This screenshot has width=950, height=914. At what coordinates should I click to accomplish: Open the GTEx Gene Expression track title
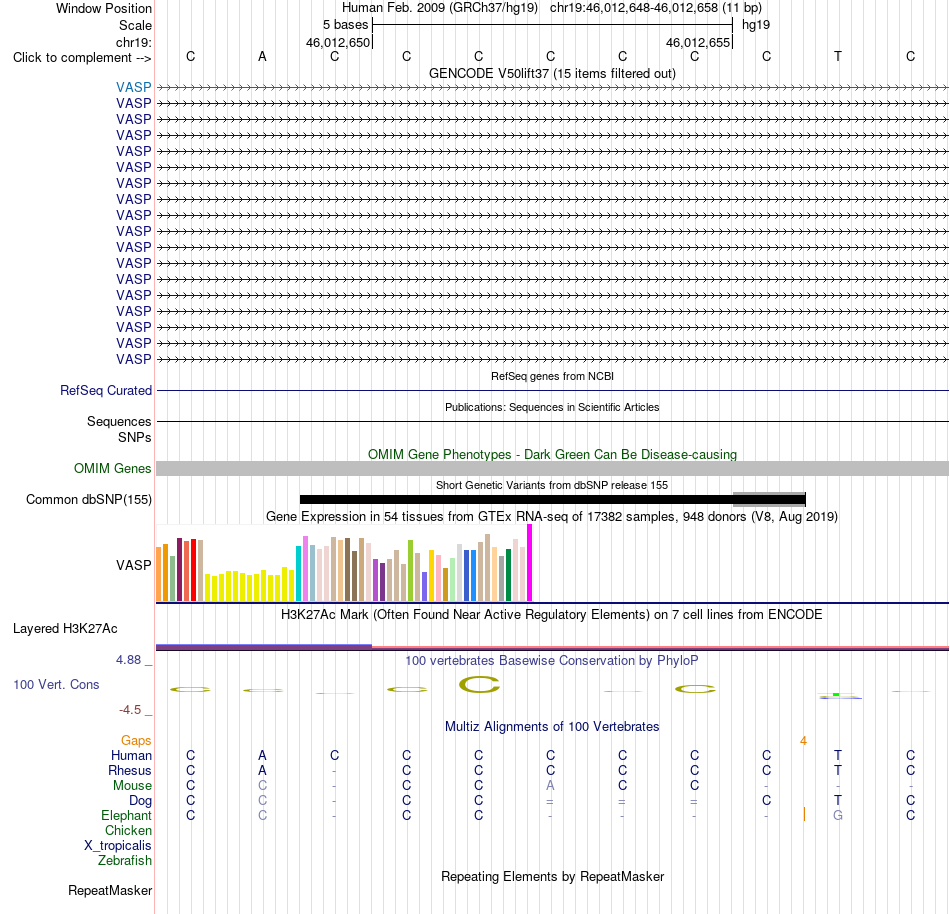click(x=552, y=517)
